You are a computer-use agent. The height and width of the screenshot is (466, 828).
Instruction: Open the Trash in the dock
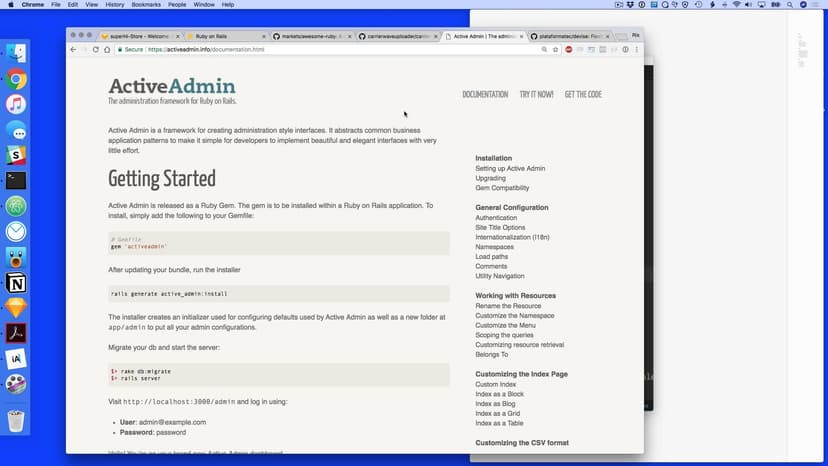16,420
